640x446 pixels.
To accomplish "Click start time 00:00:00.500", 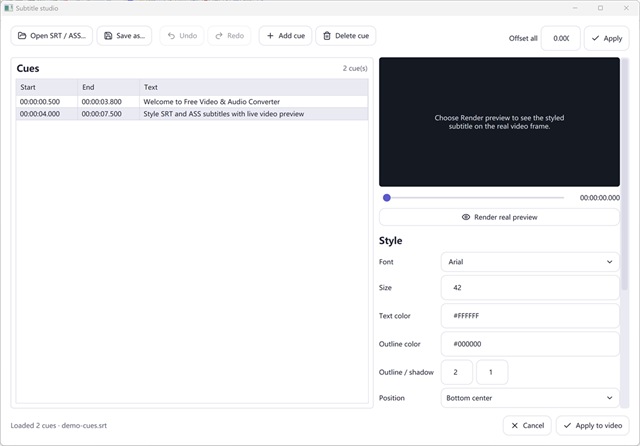I will [x=40, y=102].
